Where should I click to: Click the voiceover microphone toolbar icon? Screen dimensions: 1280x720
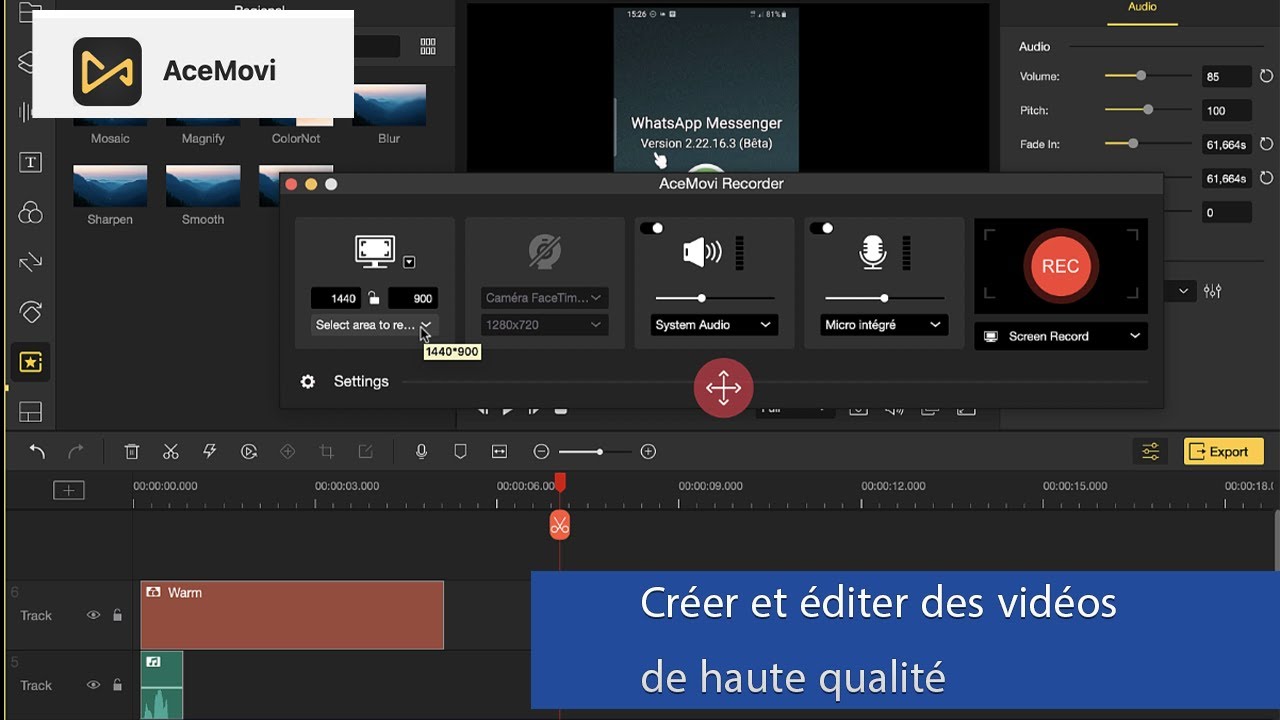pos(421,452)
